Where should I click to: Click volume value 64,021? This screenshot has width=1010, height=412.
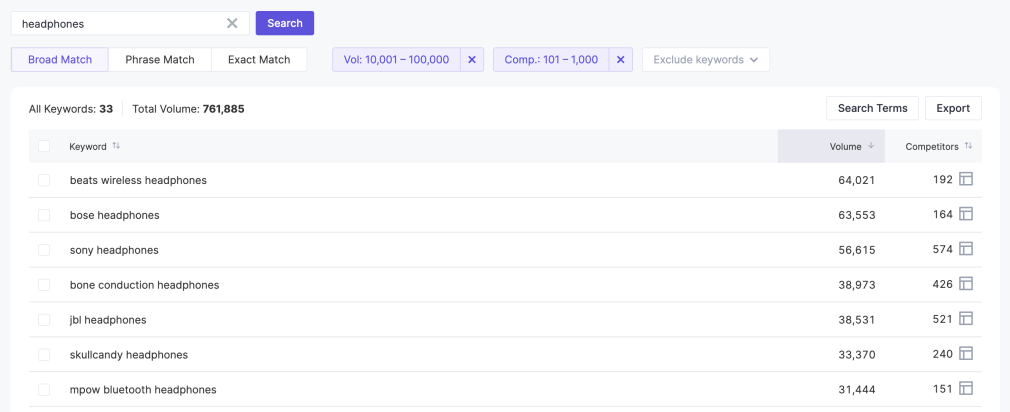tap(857, 180)
